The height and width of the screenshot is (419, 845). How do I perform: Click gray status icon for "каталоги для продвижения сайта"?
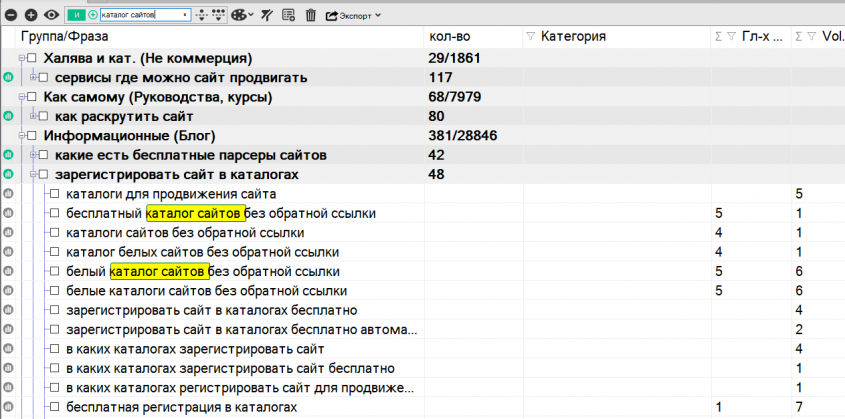click(x=8, y=194)
